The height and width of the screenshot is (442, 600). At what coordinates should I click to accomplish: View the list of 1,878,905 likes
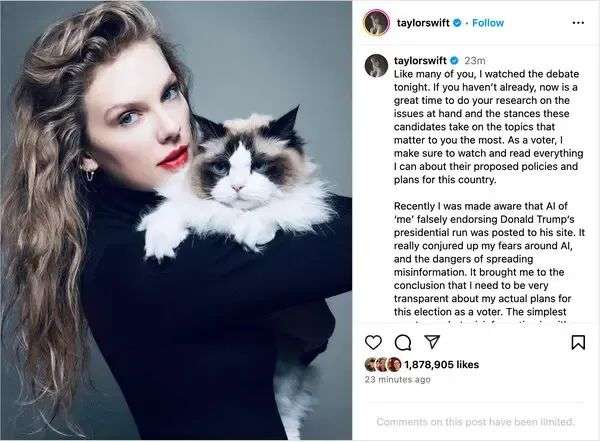(x=440, y=365)
